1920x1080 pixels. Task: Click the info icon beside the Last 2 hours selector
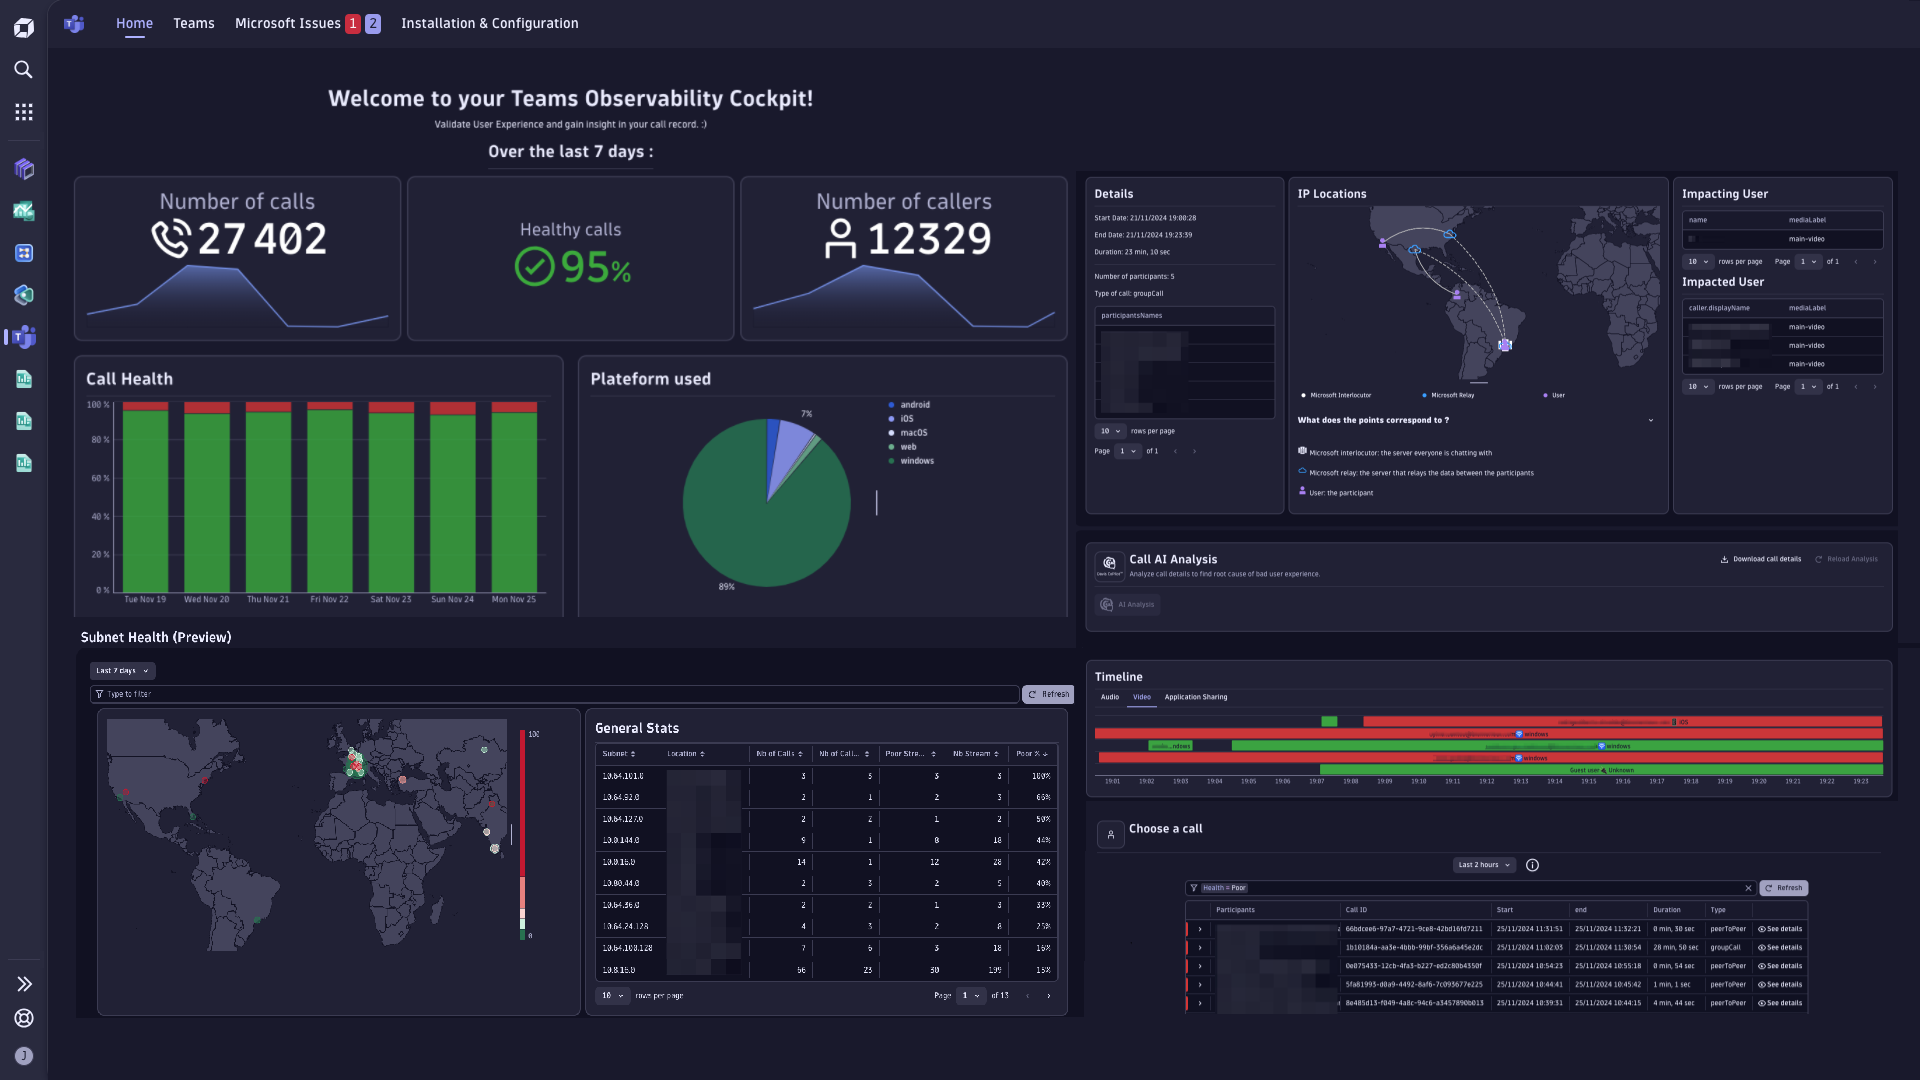(1533, 865)
